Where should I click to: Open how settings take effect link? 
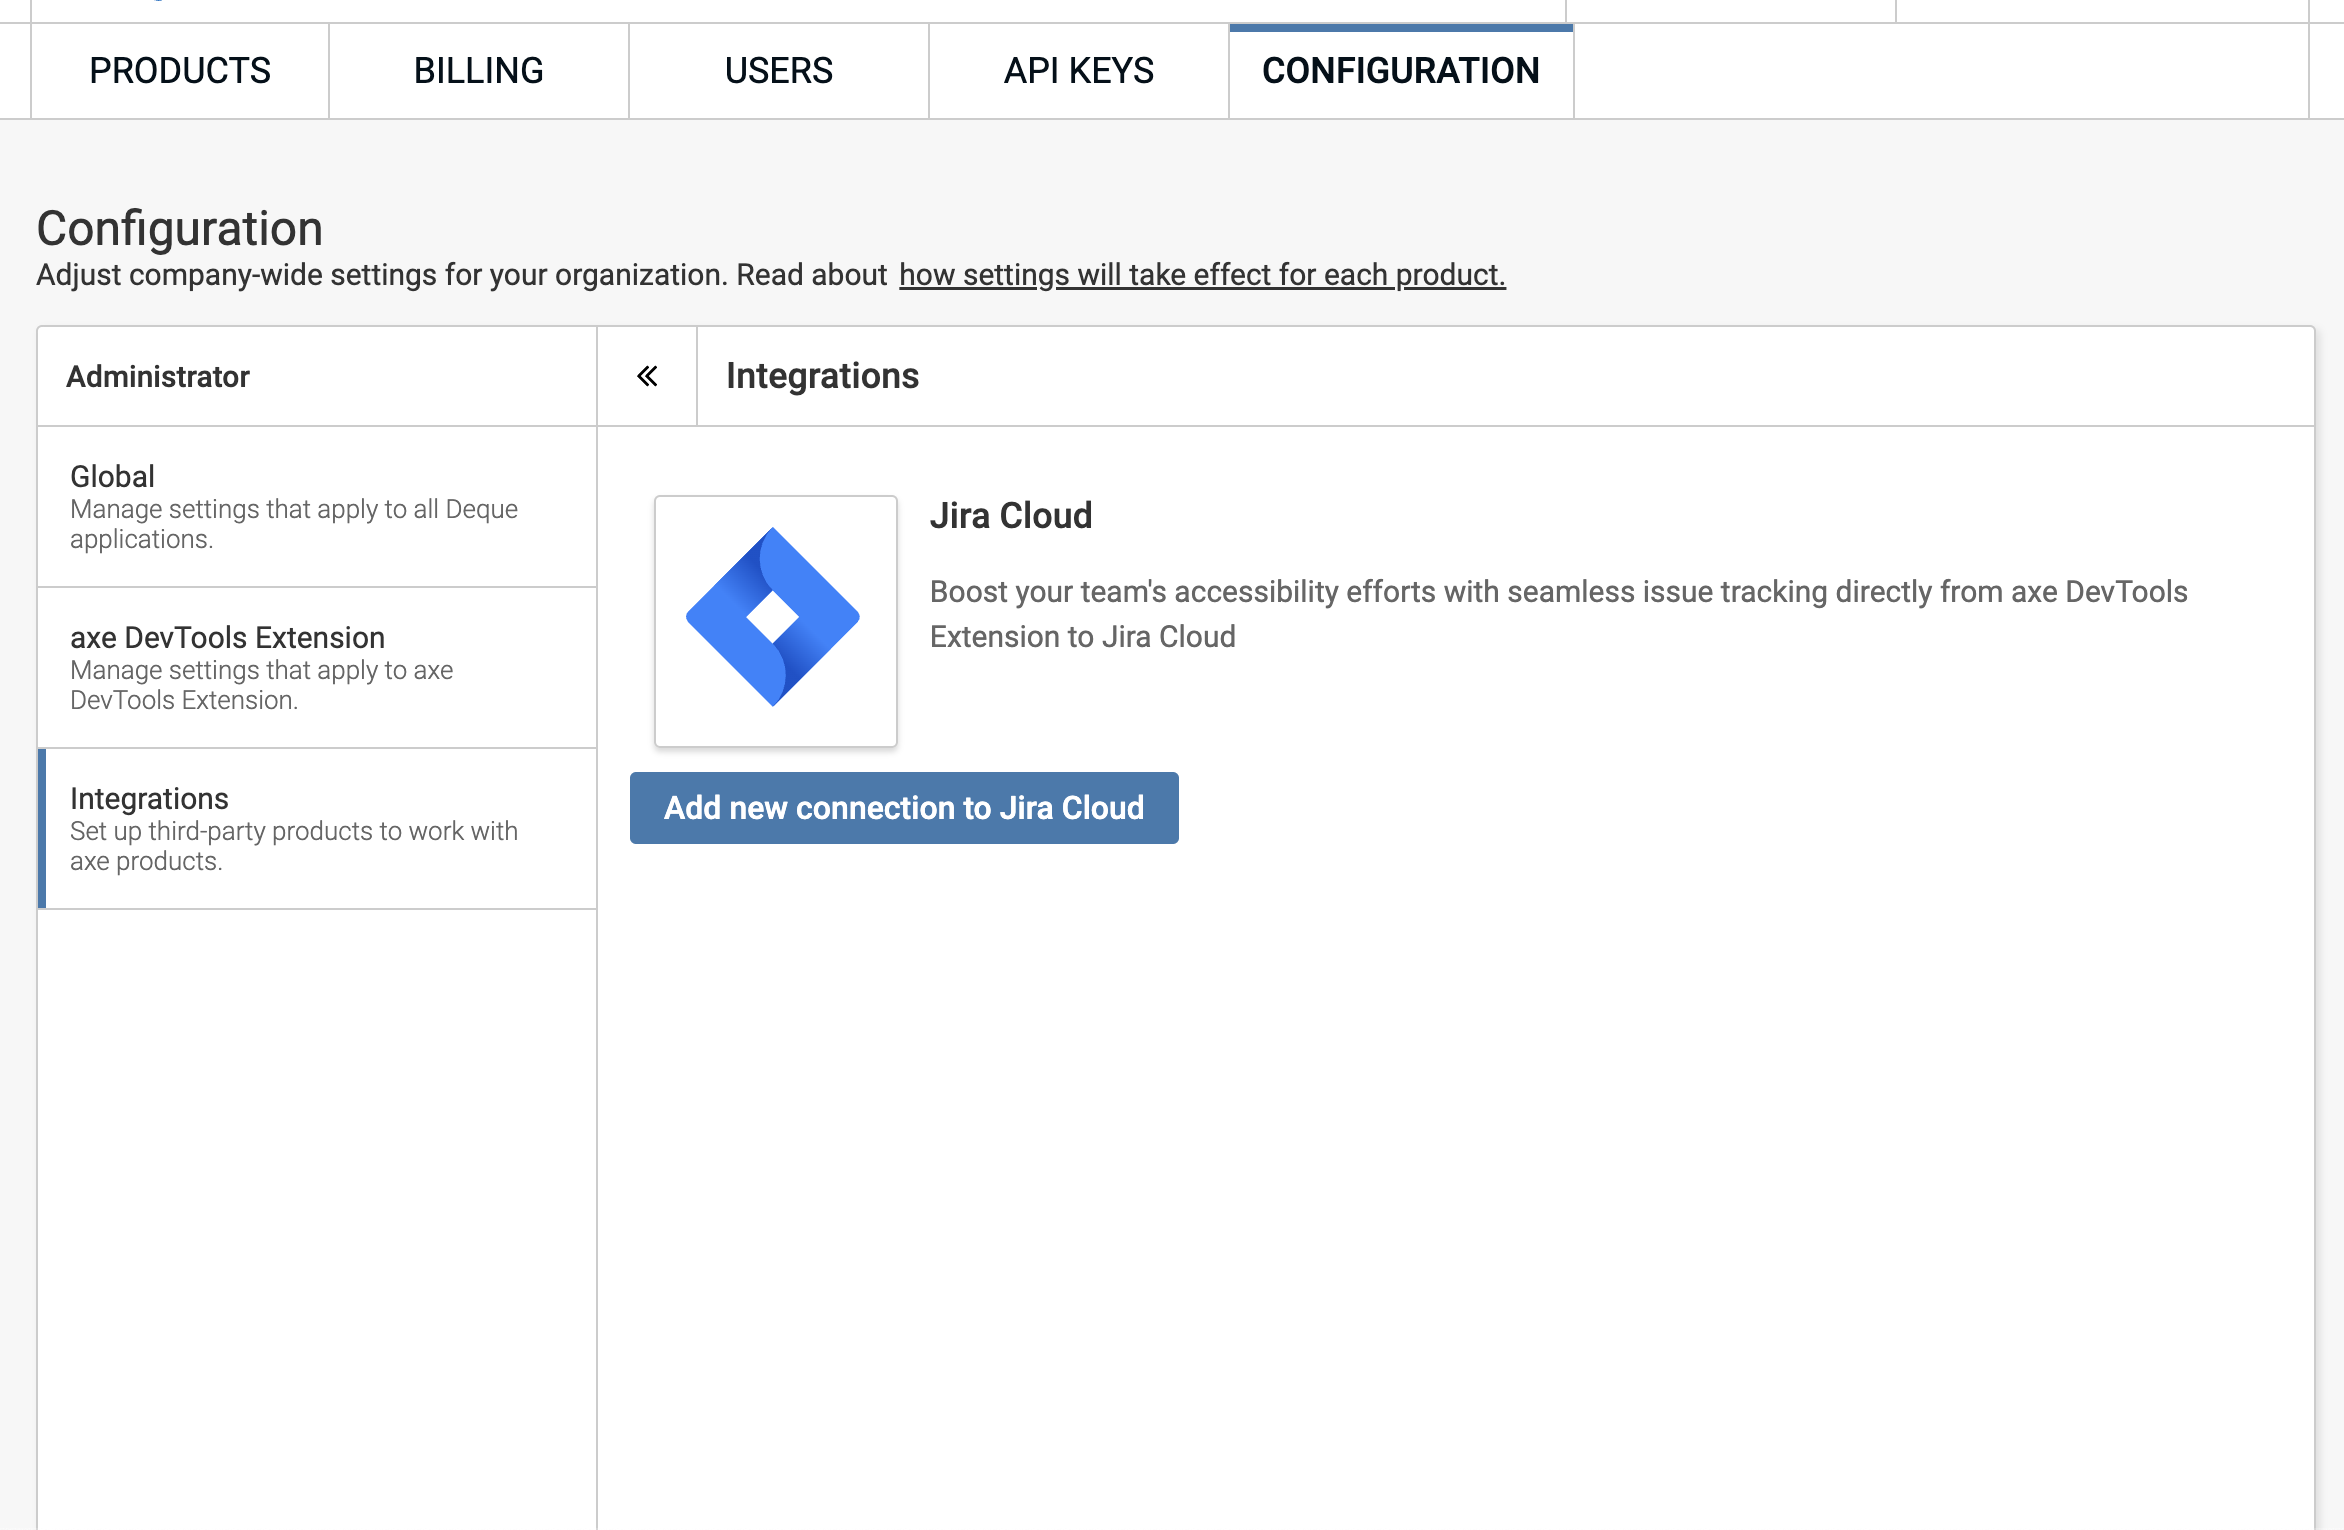[1201, 274]
